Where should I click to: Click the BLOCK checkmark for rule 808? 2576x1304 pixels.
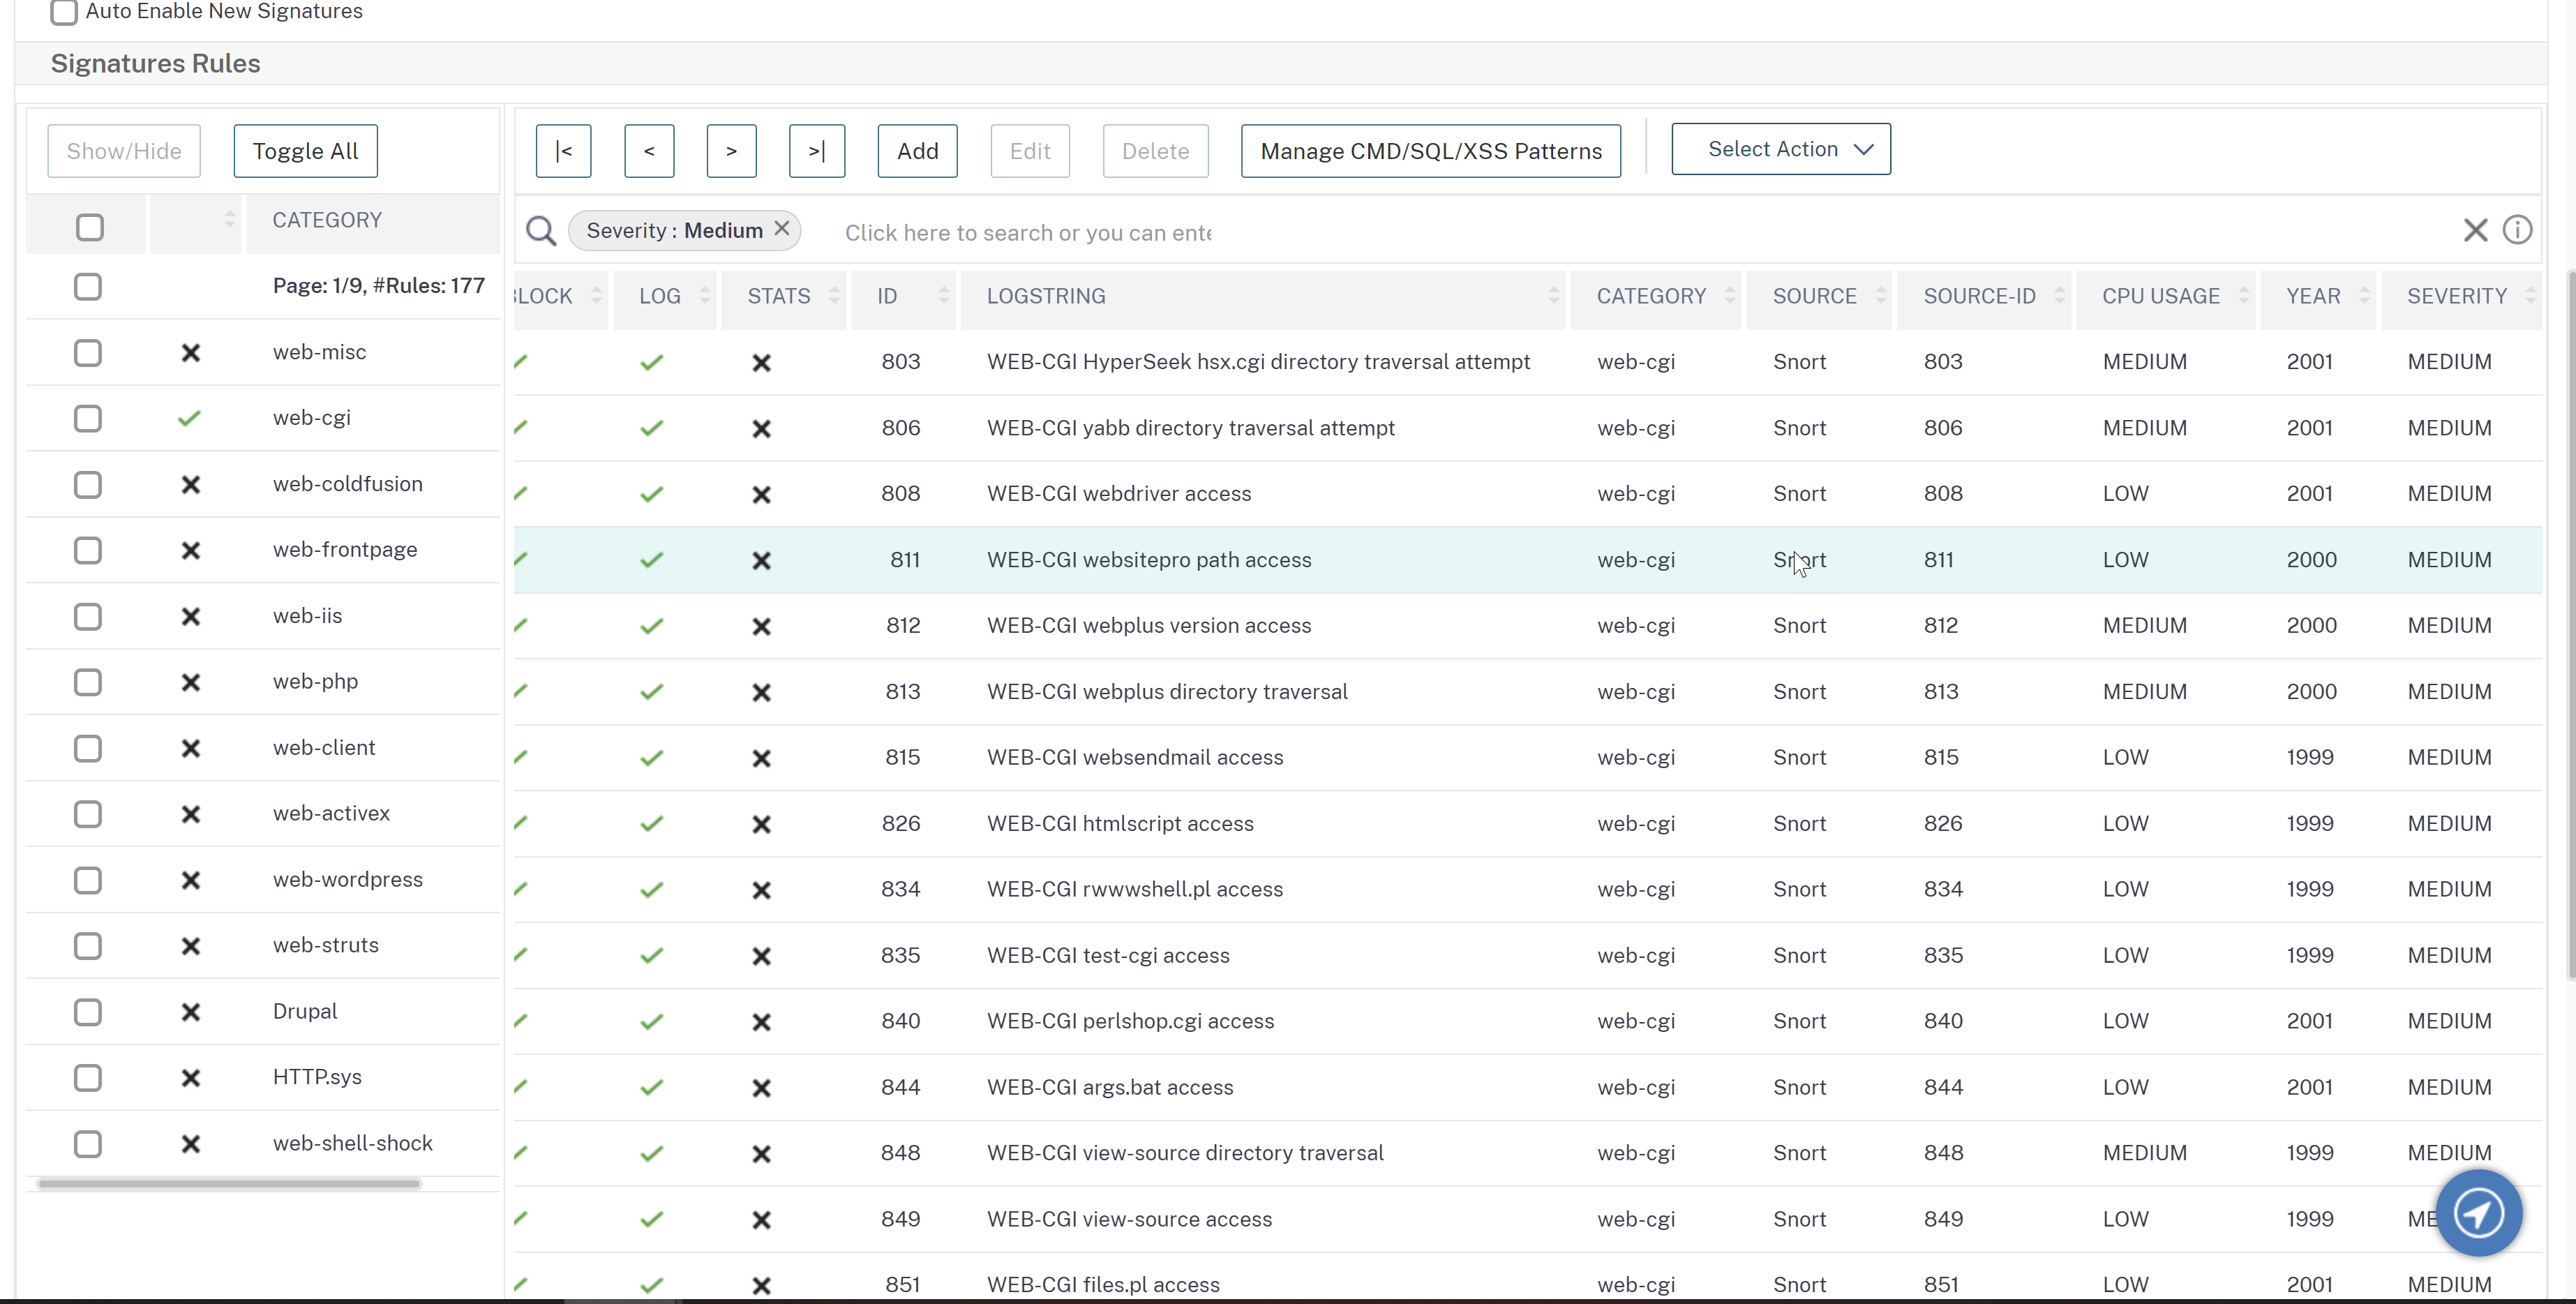[521, 493]
